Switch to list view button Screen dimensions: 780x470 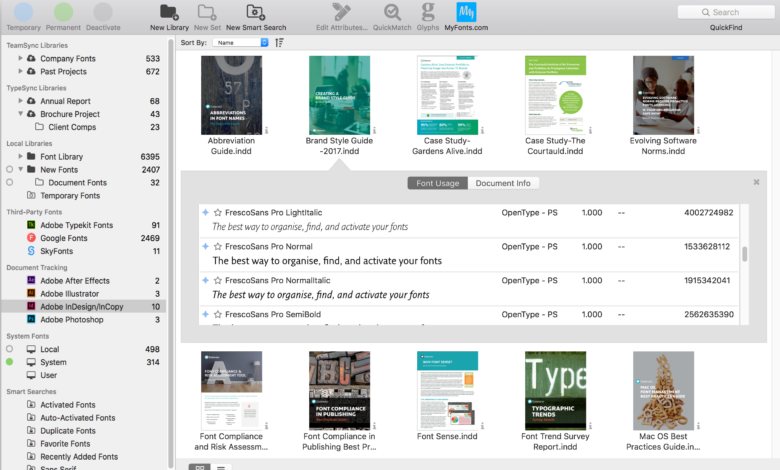221,466
